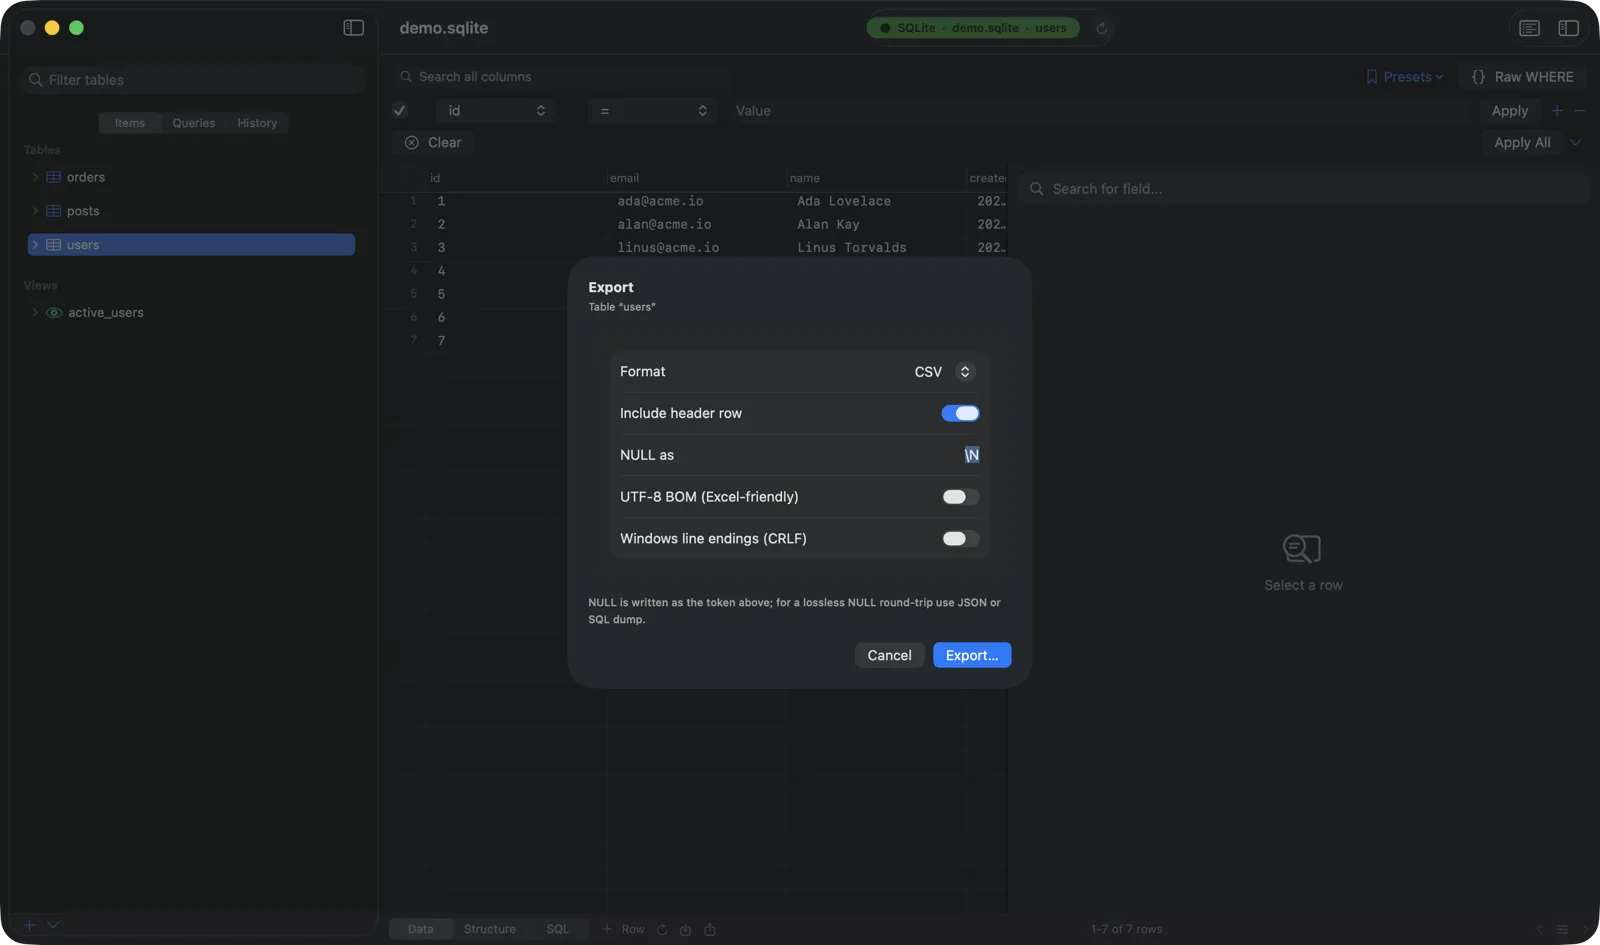Image resolution: width=1600 pixels, height=945 pixels.
Task: Click the reload rows icon in the bottom bar
Action: point(662,929)
